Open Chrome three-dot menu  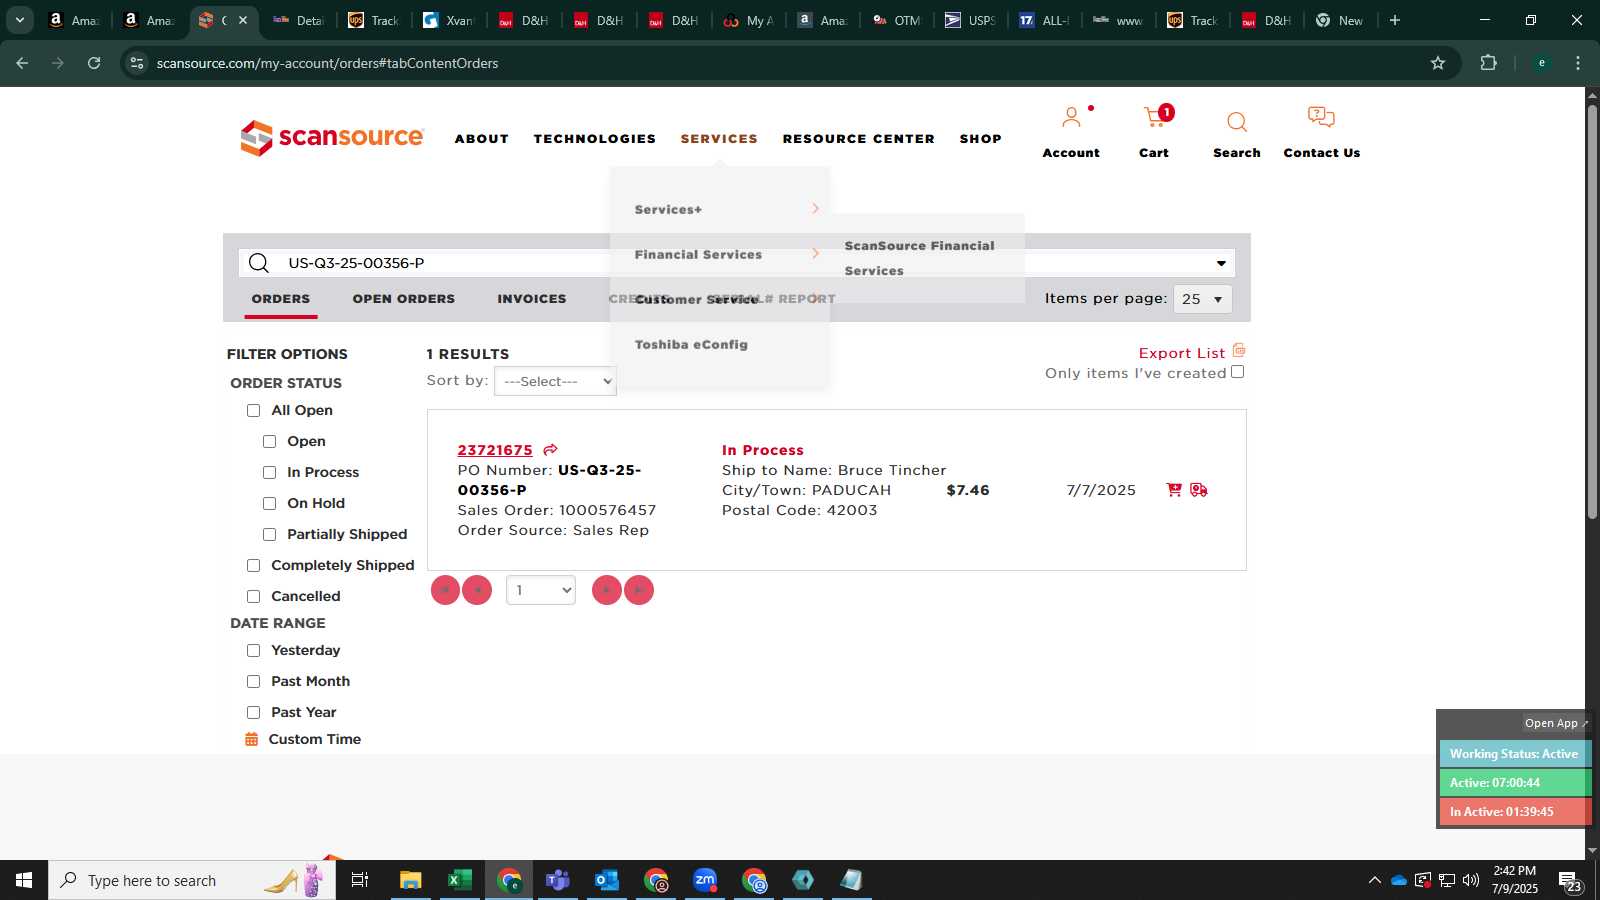1578,63
